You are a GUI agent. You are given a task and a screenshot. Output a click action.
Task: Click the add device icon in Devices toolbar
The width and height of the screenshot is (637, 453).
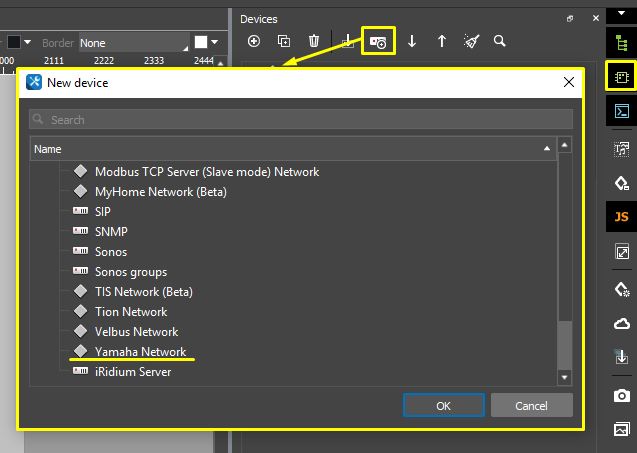(254, 41)
